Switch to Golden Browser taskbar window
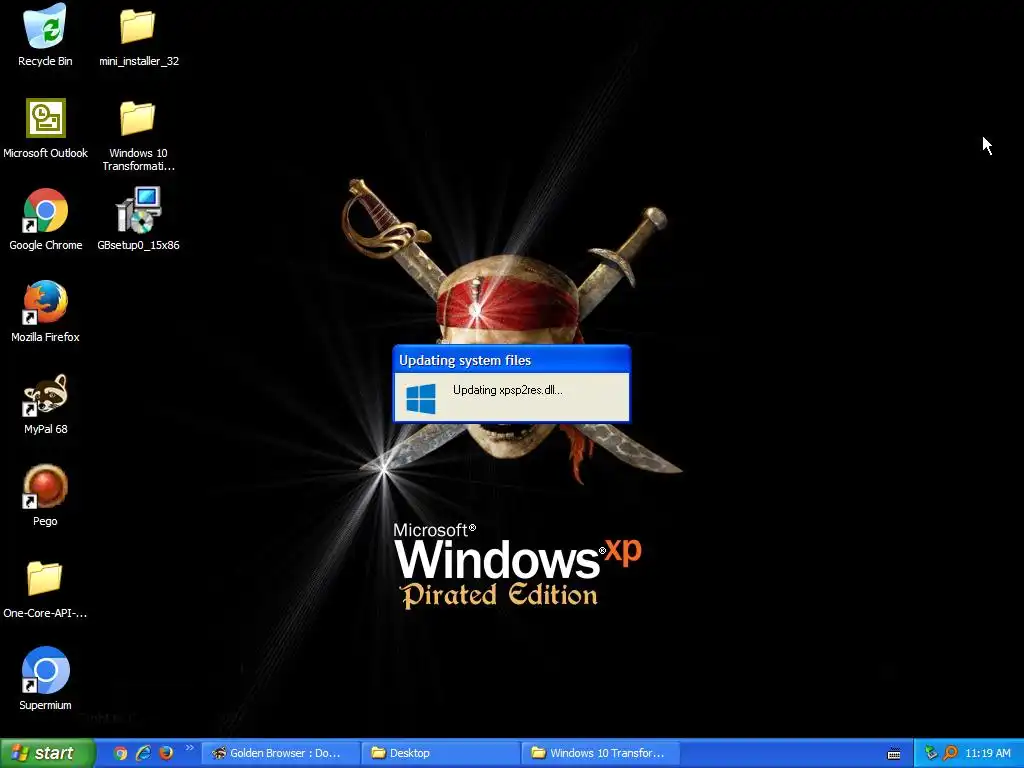 pyautogui.click(x=280, y=753)
